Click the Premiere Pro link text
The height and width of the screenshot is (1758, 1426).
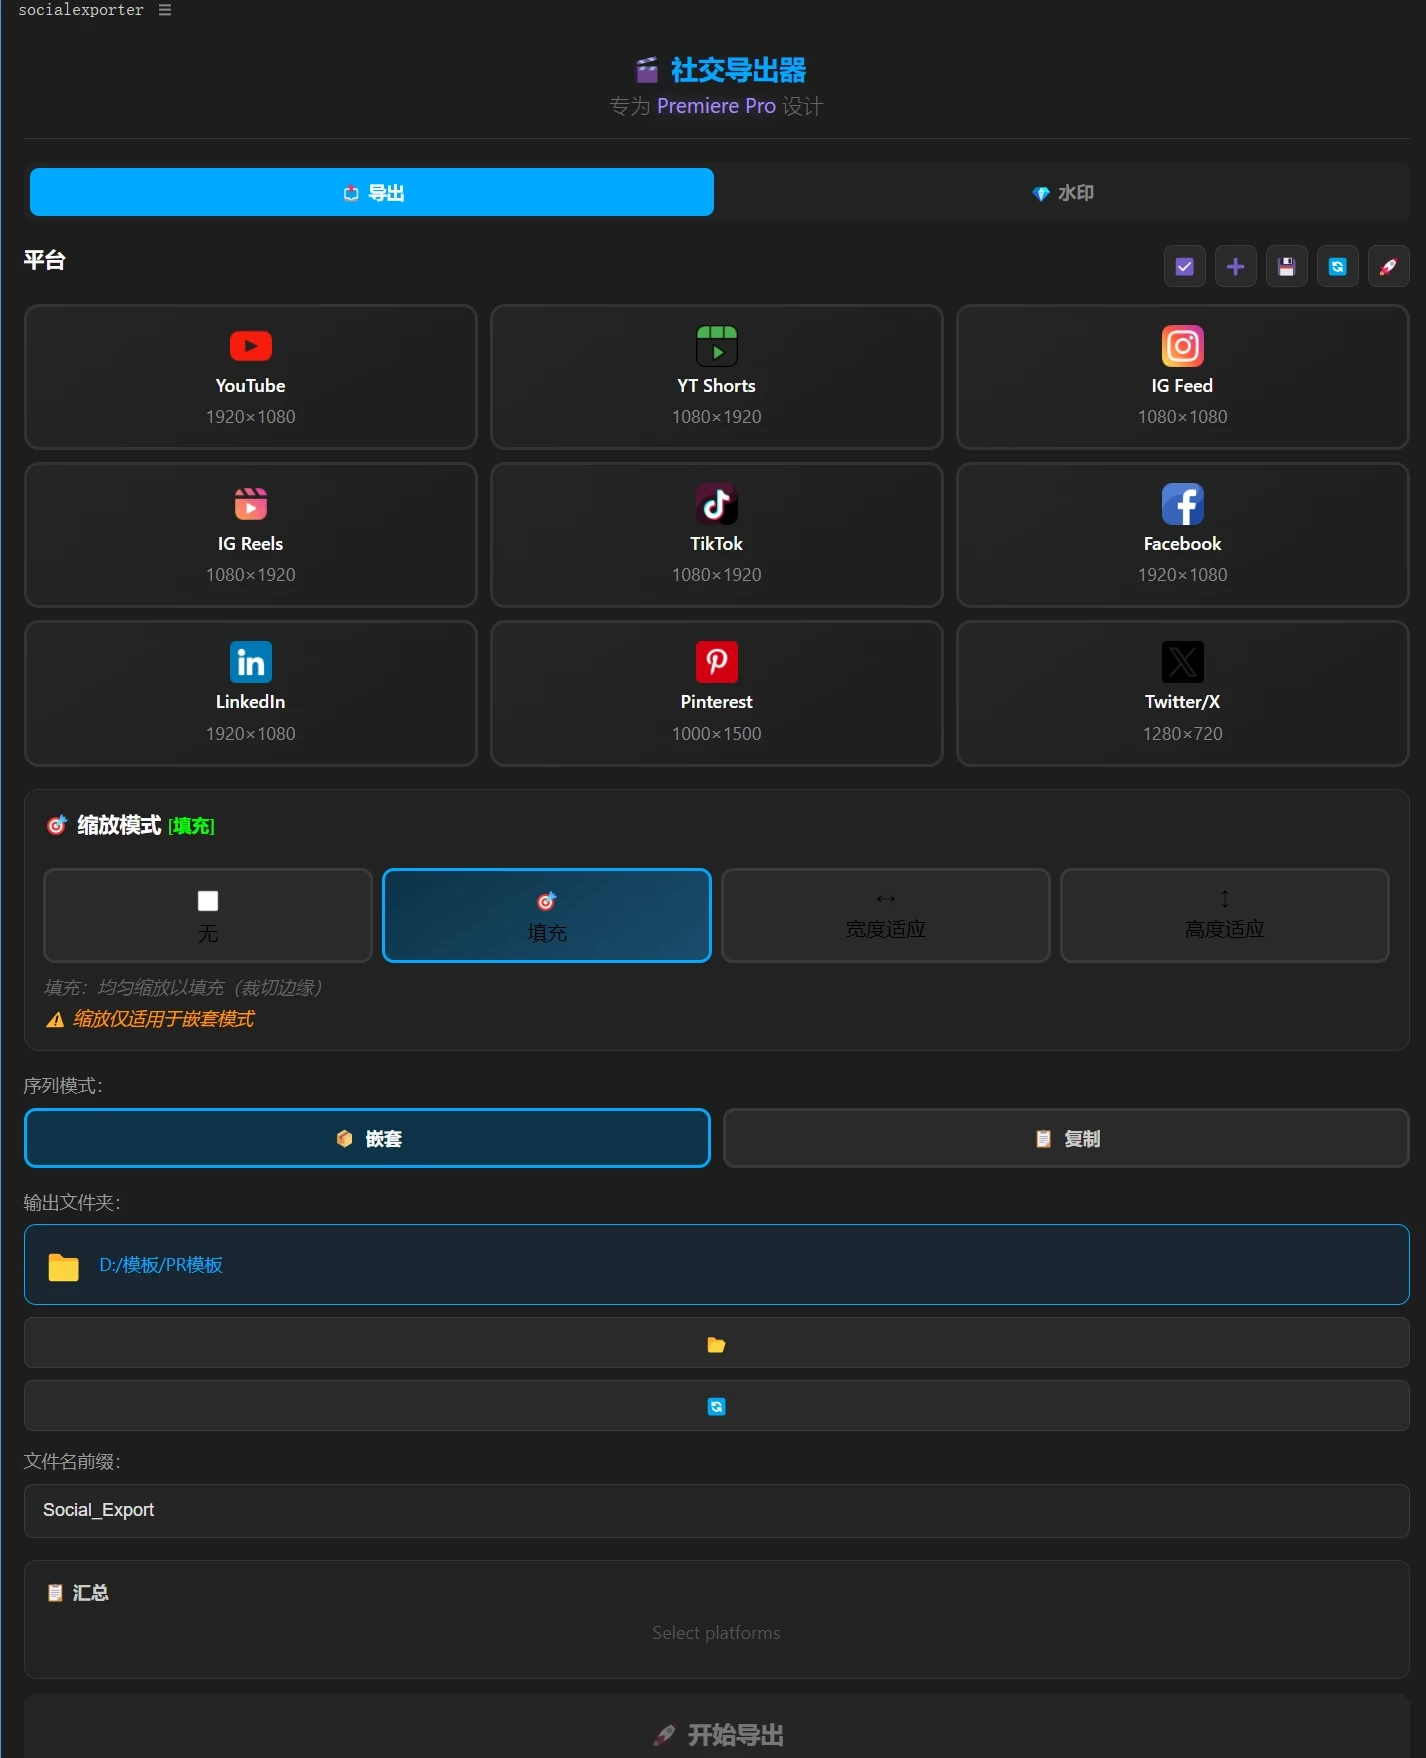click(716, 106)
